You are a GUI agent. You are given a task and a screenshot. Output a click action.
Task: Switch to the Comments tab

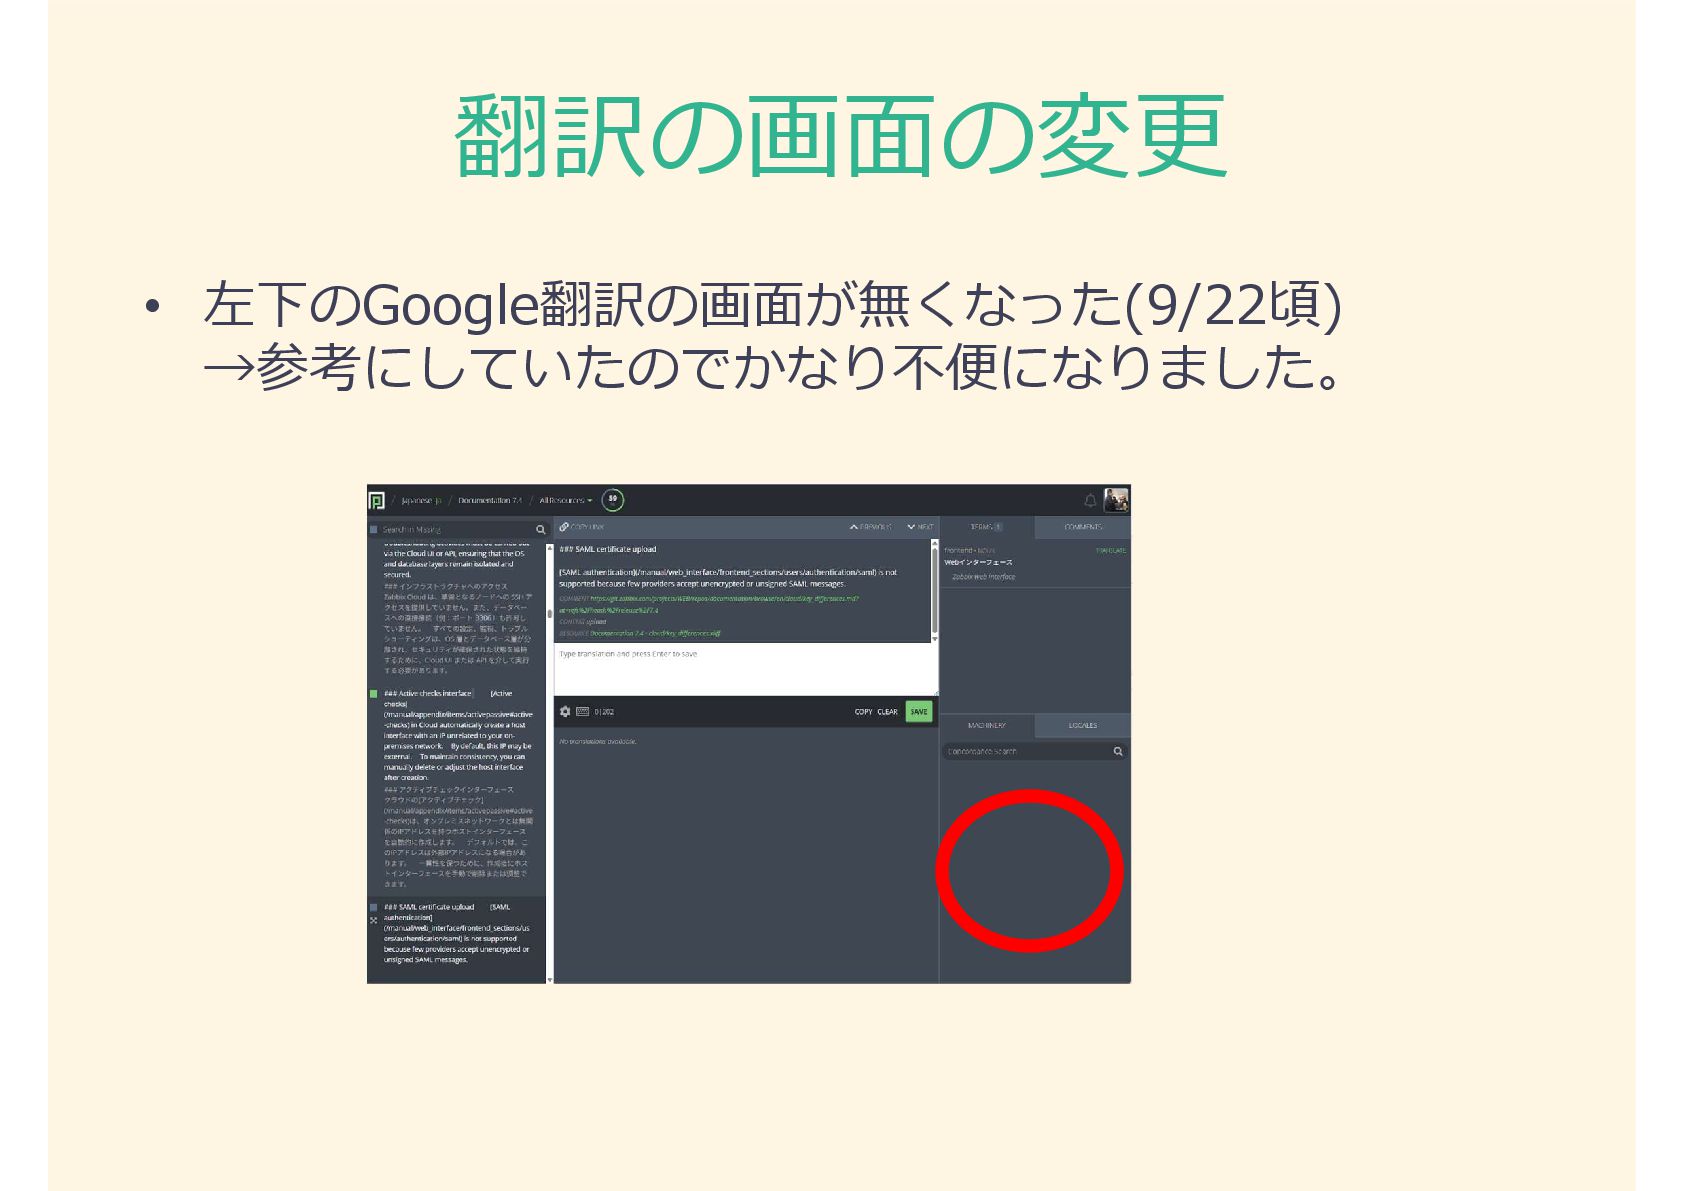pos(1083,527)
